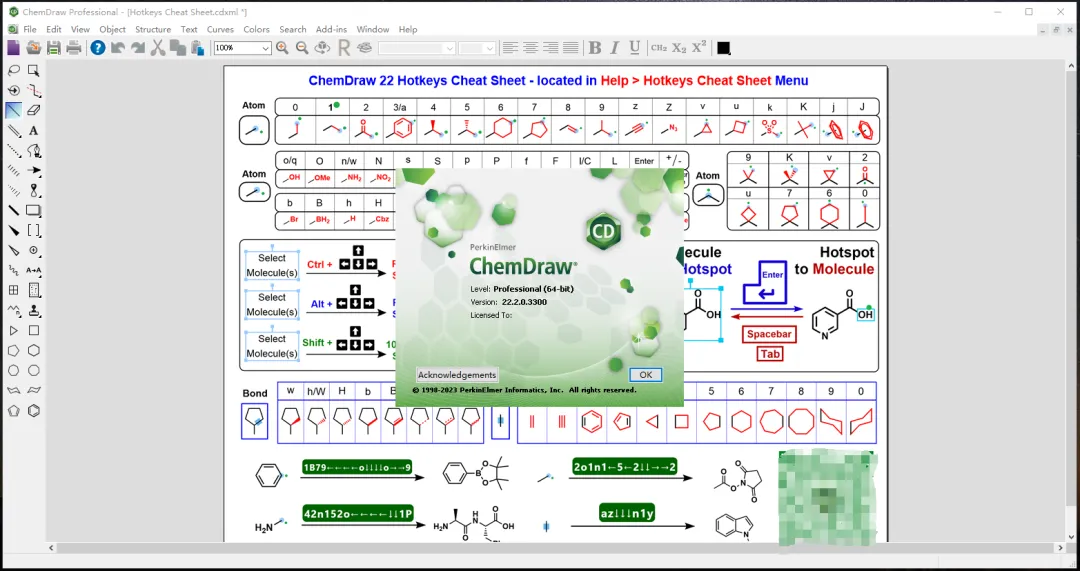
Task: Click OK on the About dialog
Action: click(x=645, y=375)
